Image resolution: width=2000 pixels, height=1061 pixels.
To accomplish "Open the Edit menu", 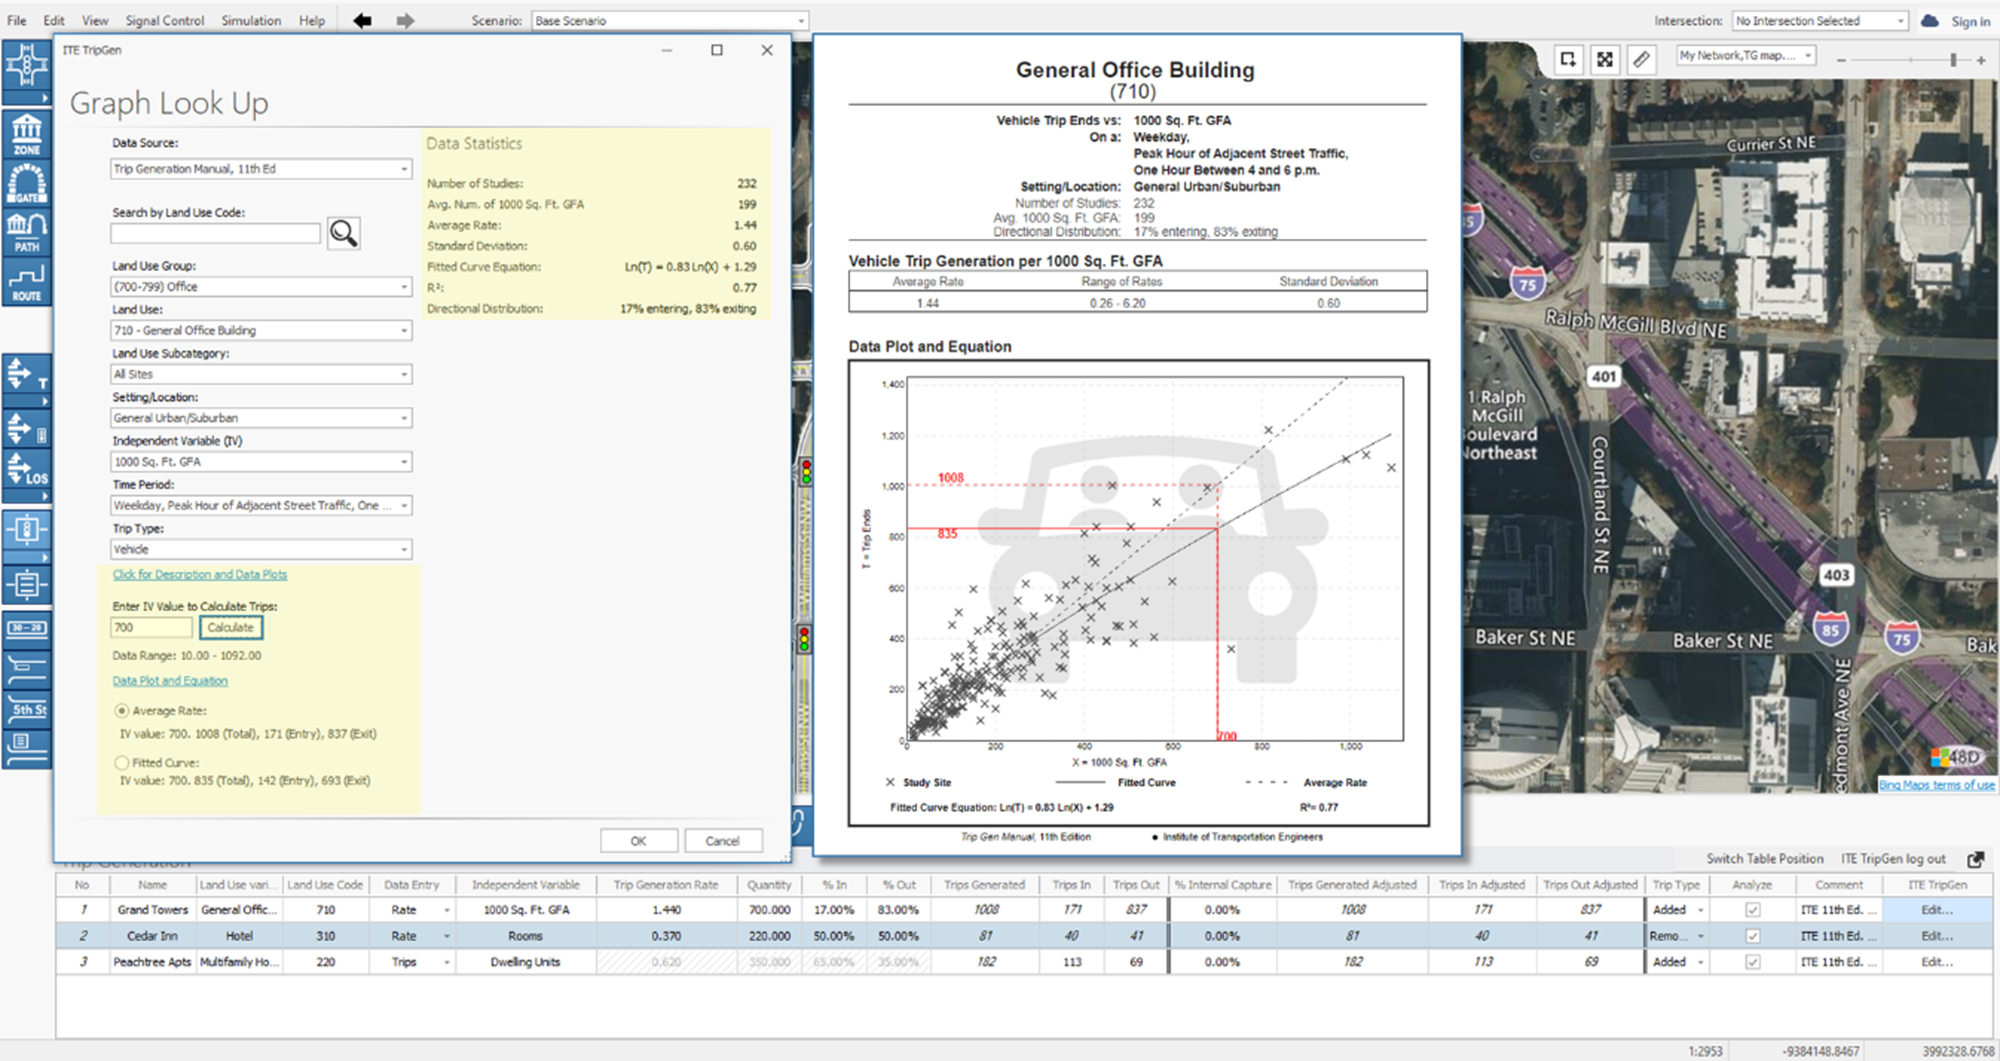I will click(x=54, y=20).
